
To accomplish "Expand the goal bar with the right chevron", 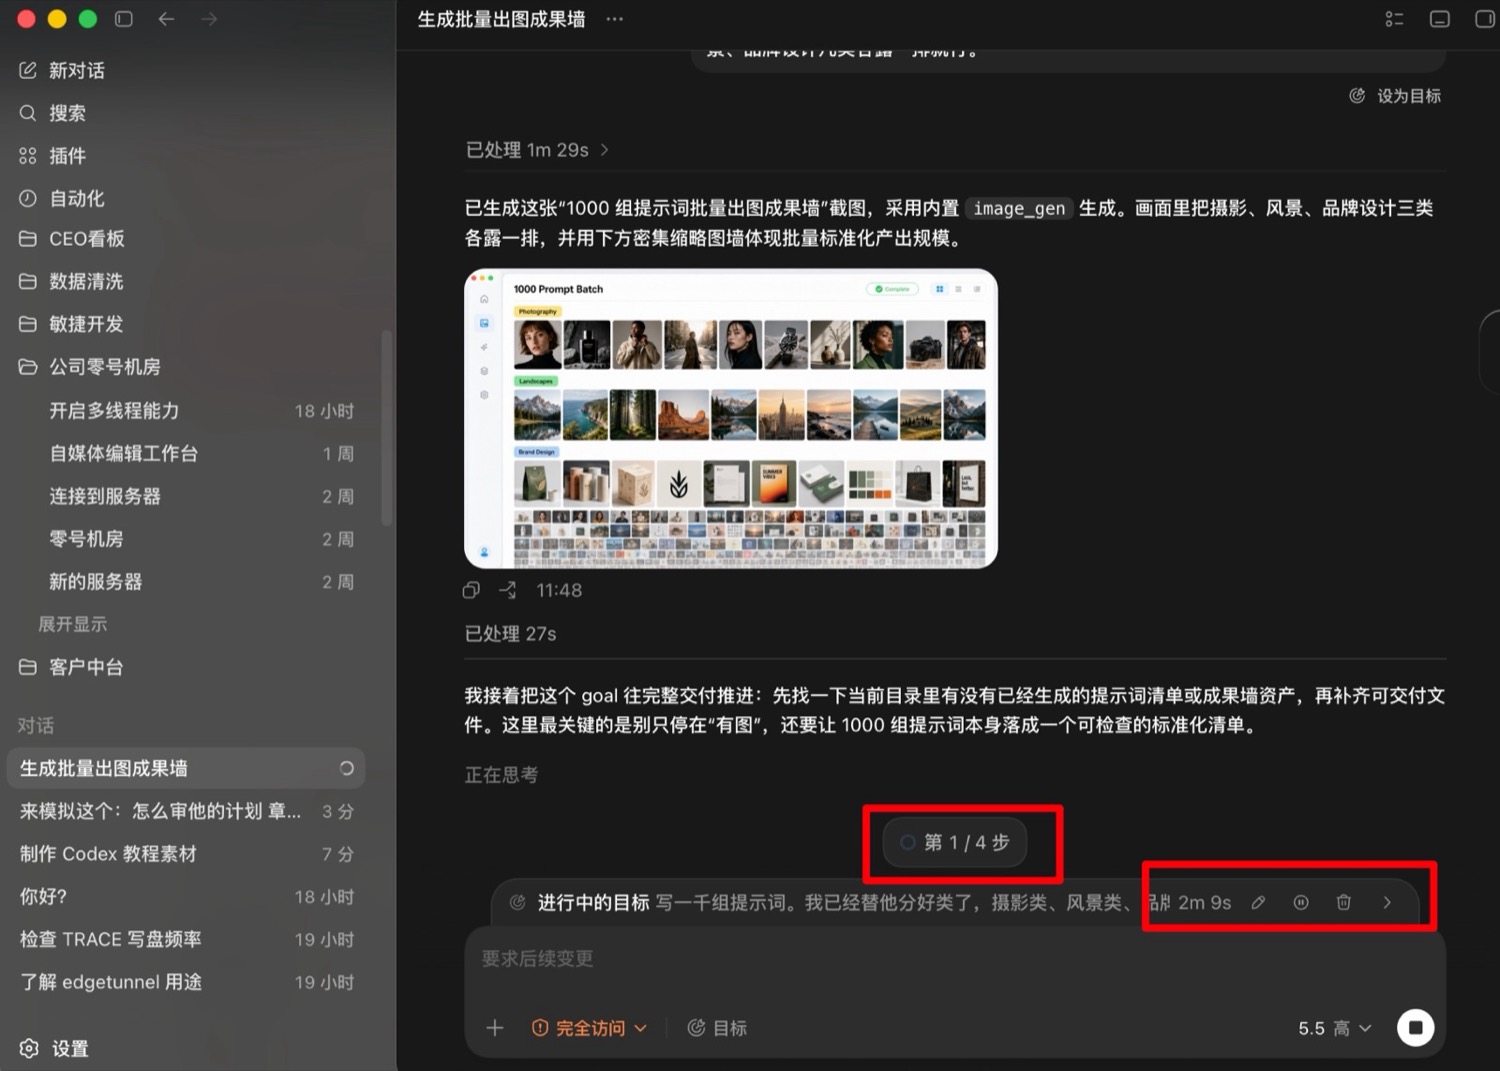I will 1387,902.
